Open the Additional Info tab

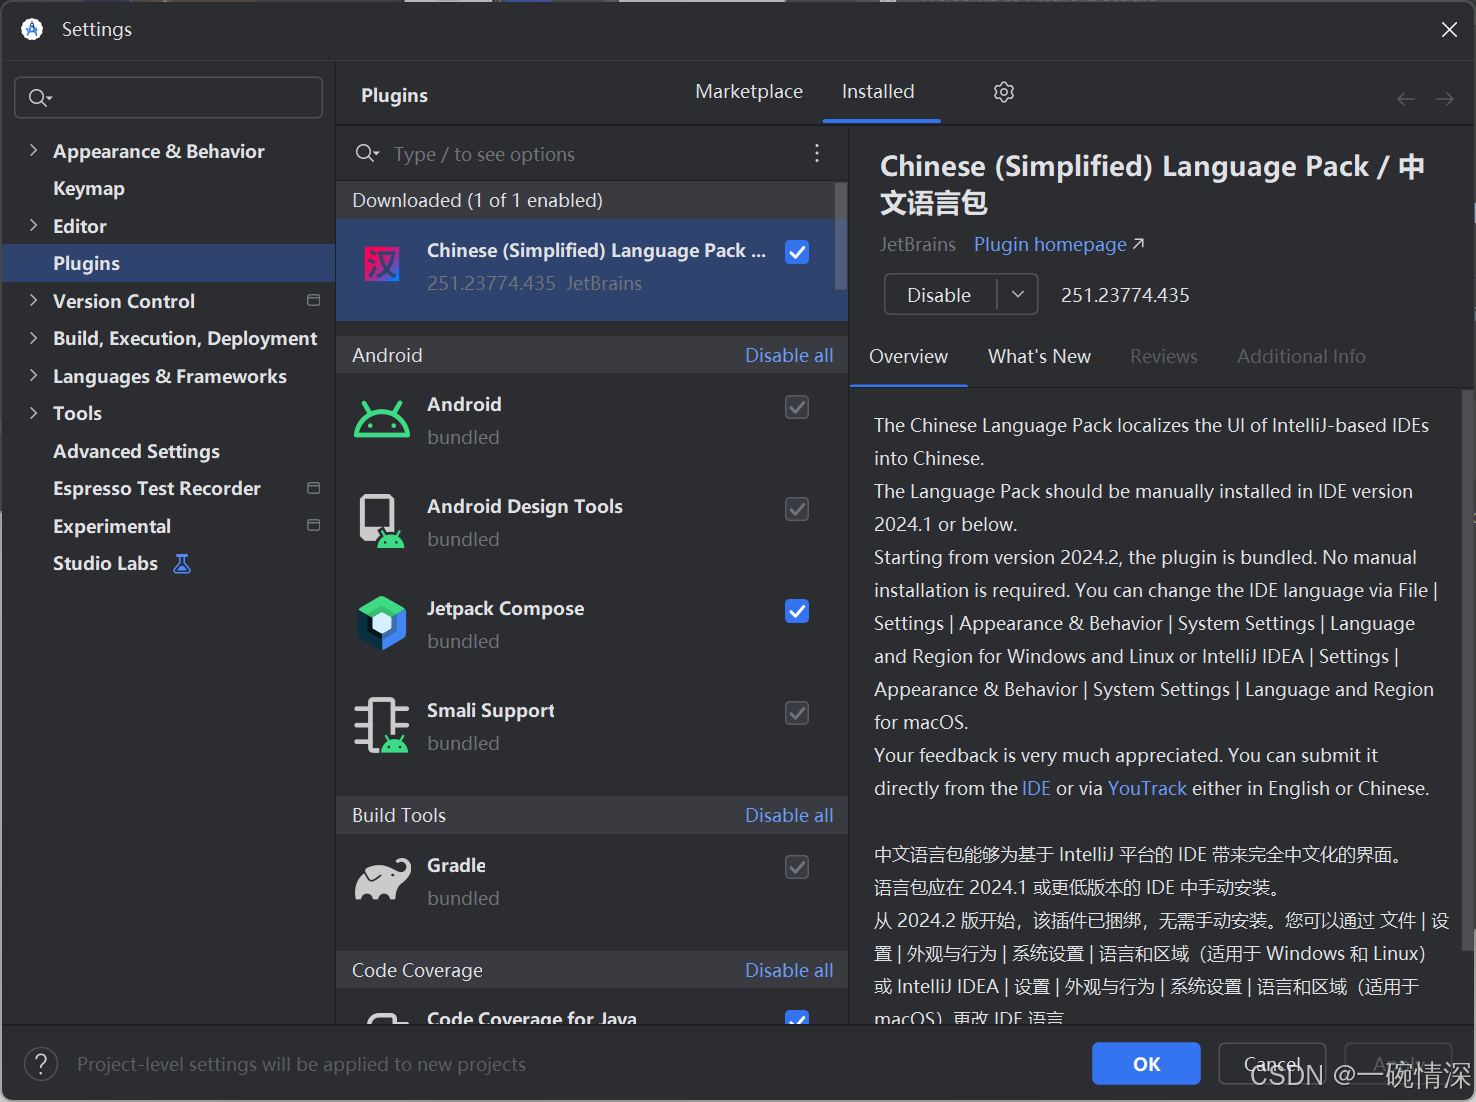coord(1301,357)
